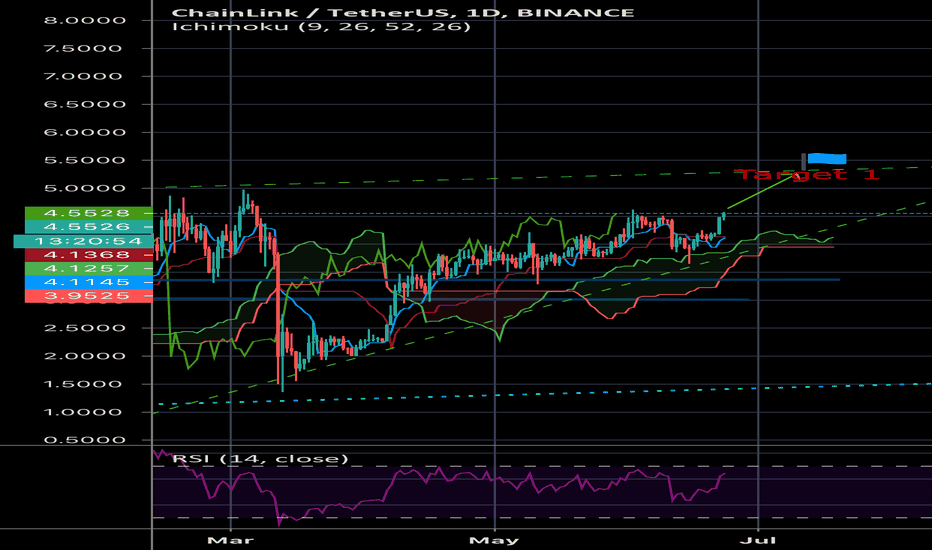932x550 pixels.
Task: Click the green 4.1257 price label
Action: [89, 268]
